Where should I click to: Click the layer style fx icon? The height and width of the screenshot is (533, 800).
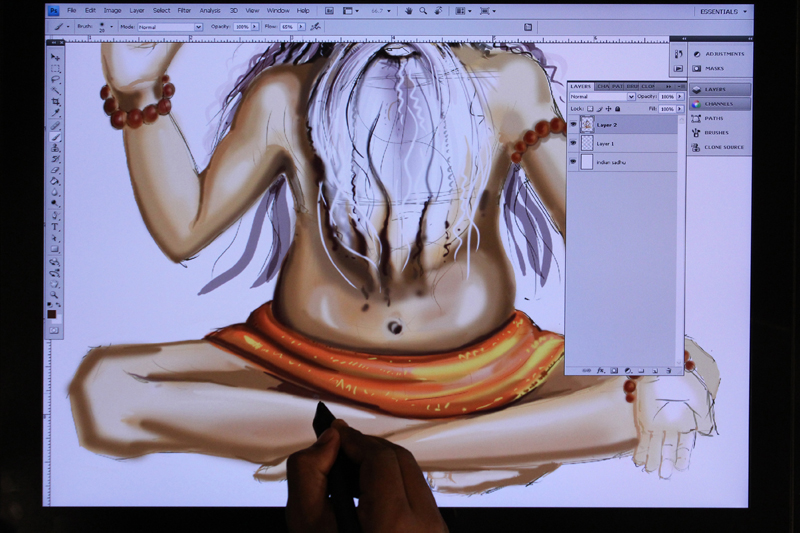tap(600, 370)
